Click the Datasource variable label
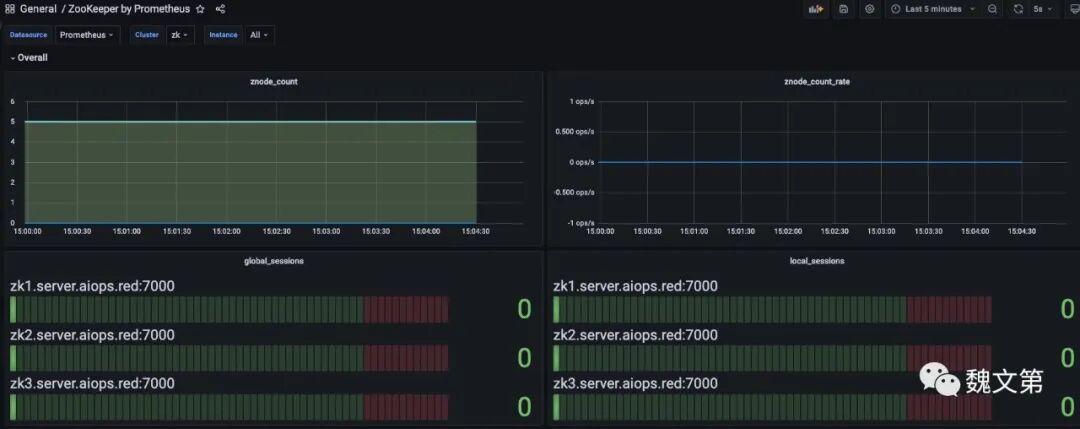 (29, 34)
